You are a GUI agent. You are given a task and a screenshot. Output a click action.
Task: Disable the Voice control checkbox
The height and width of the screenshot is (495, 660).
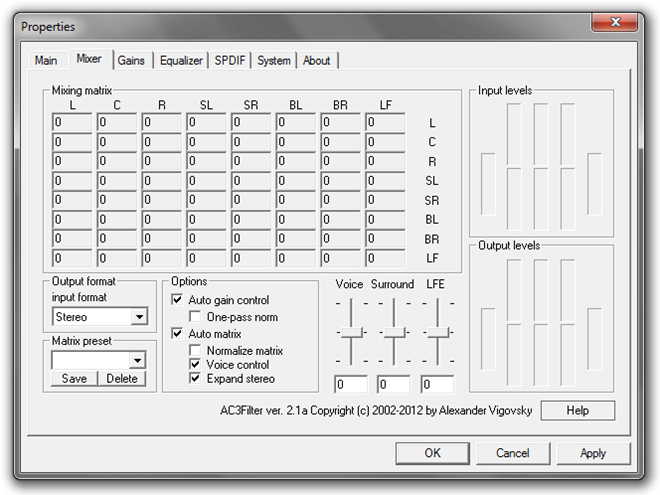(196, 365)
